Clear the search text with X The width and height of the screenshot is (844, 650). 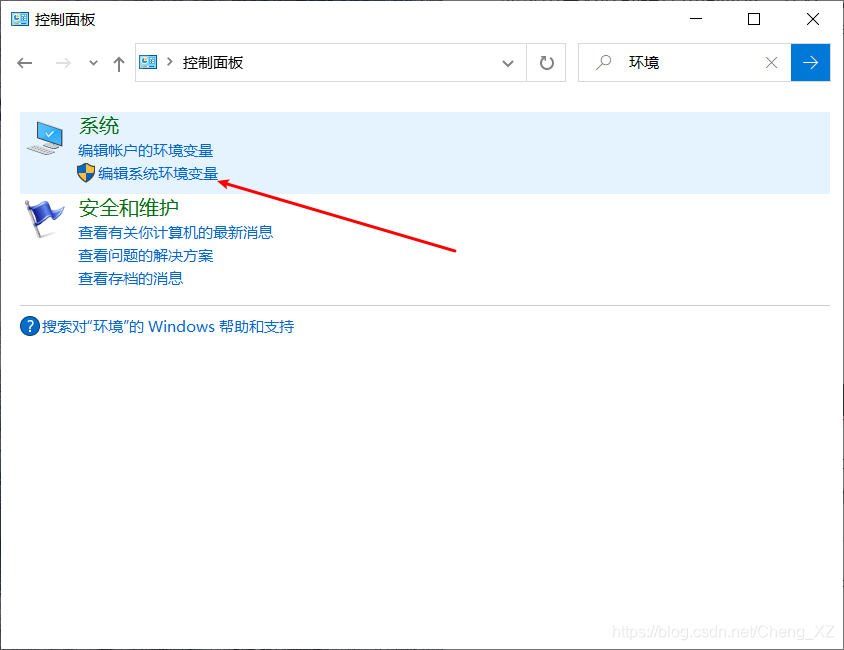pos(771,63)
